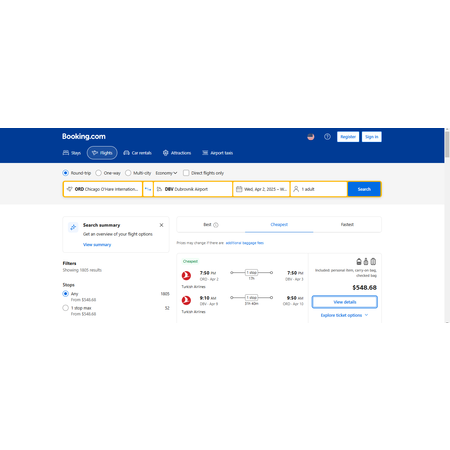Viewport: 450px width, 450px height.
Task: Click the Turkish Airlines logo on outbound flight
Action: [x=186, y=276]
